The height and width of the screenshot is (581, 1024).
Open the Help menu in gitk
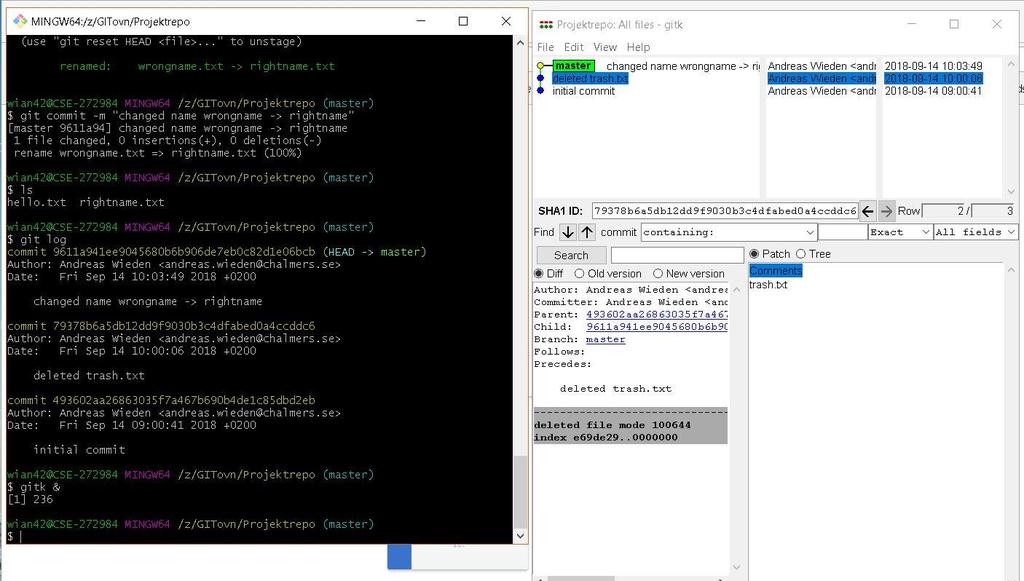click(x=638, y=47)
